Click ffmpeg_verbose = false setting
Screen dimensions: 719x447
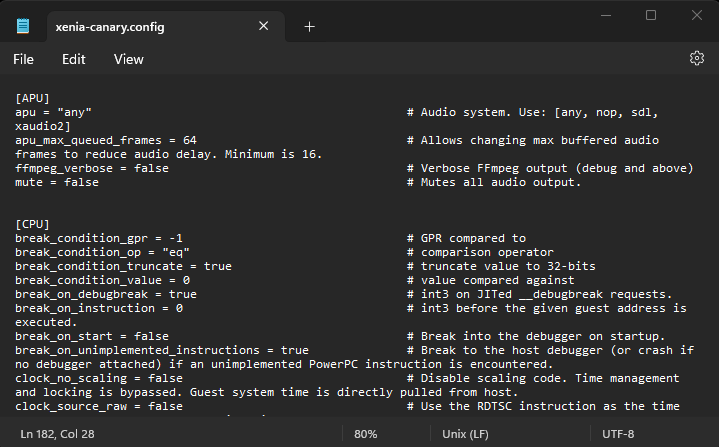(x=92, y=168)
